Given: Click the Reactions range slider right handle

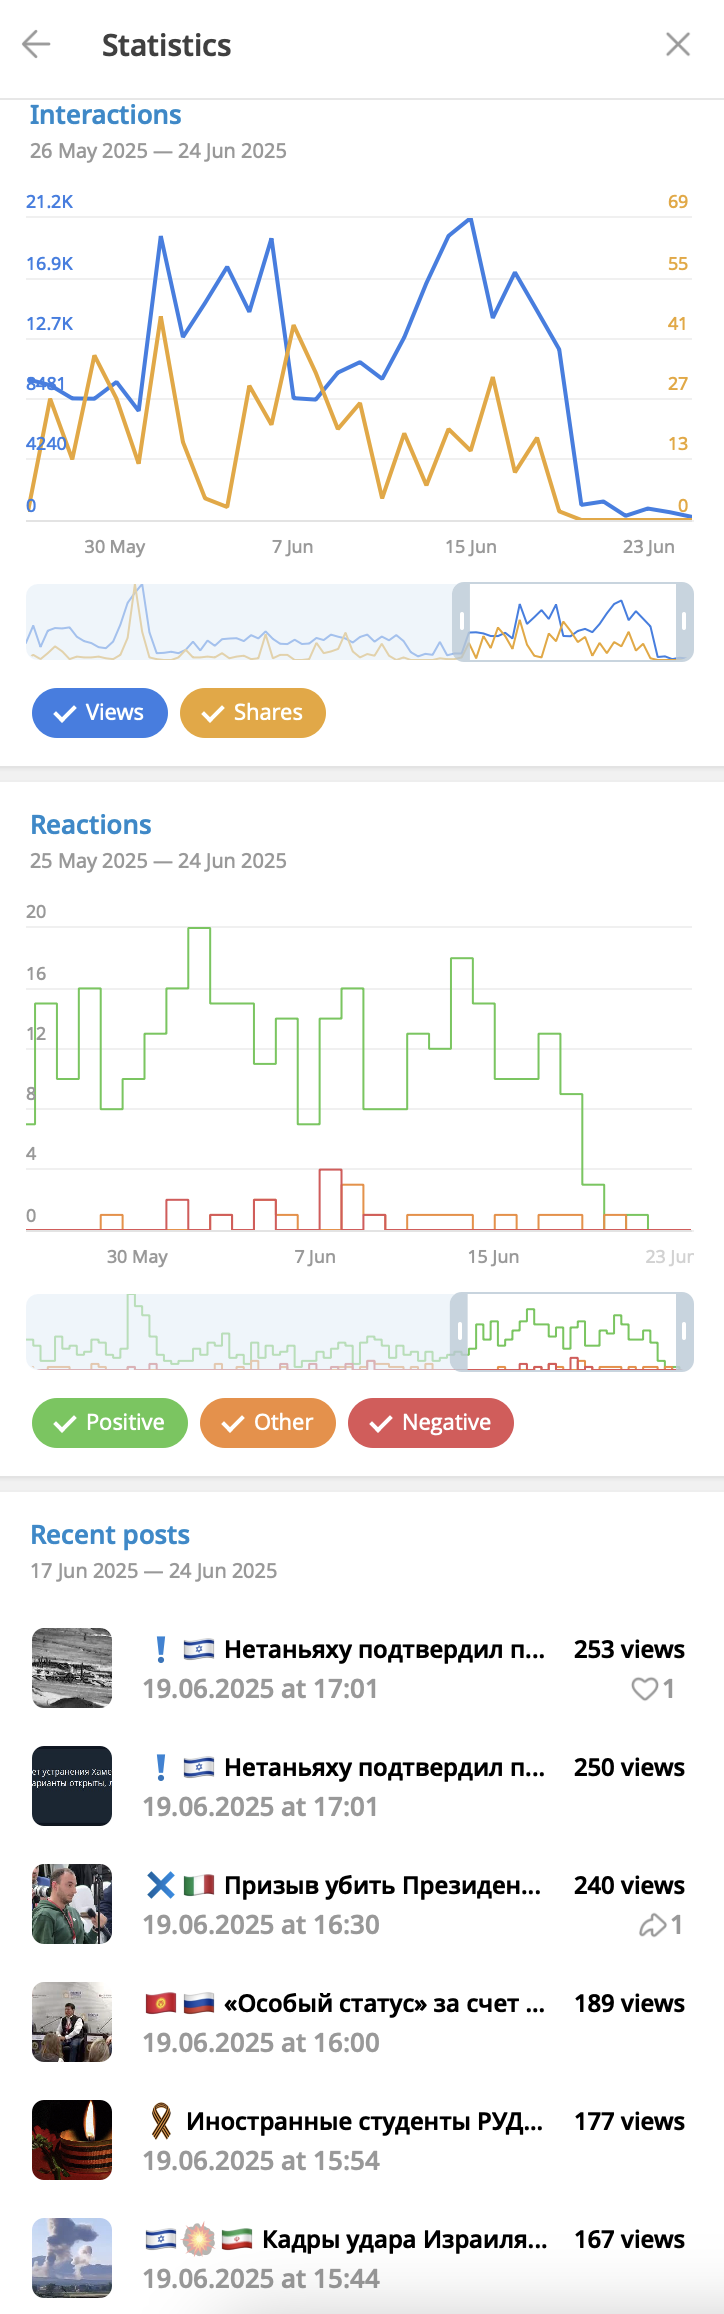Looking at the screenshot, I should click(684, 1331).
